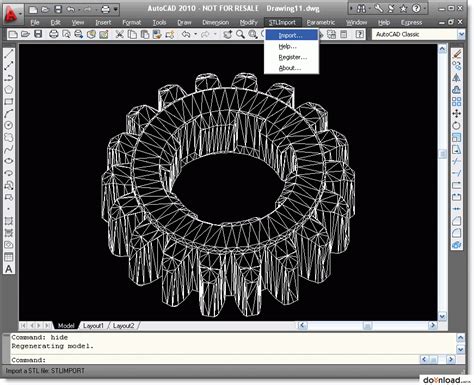This screenshot has width=474, height=385.
Task: Open the File menu
Action: [35, 22]
